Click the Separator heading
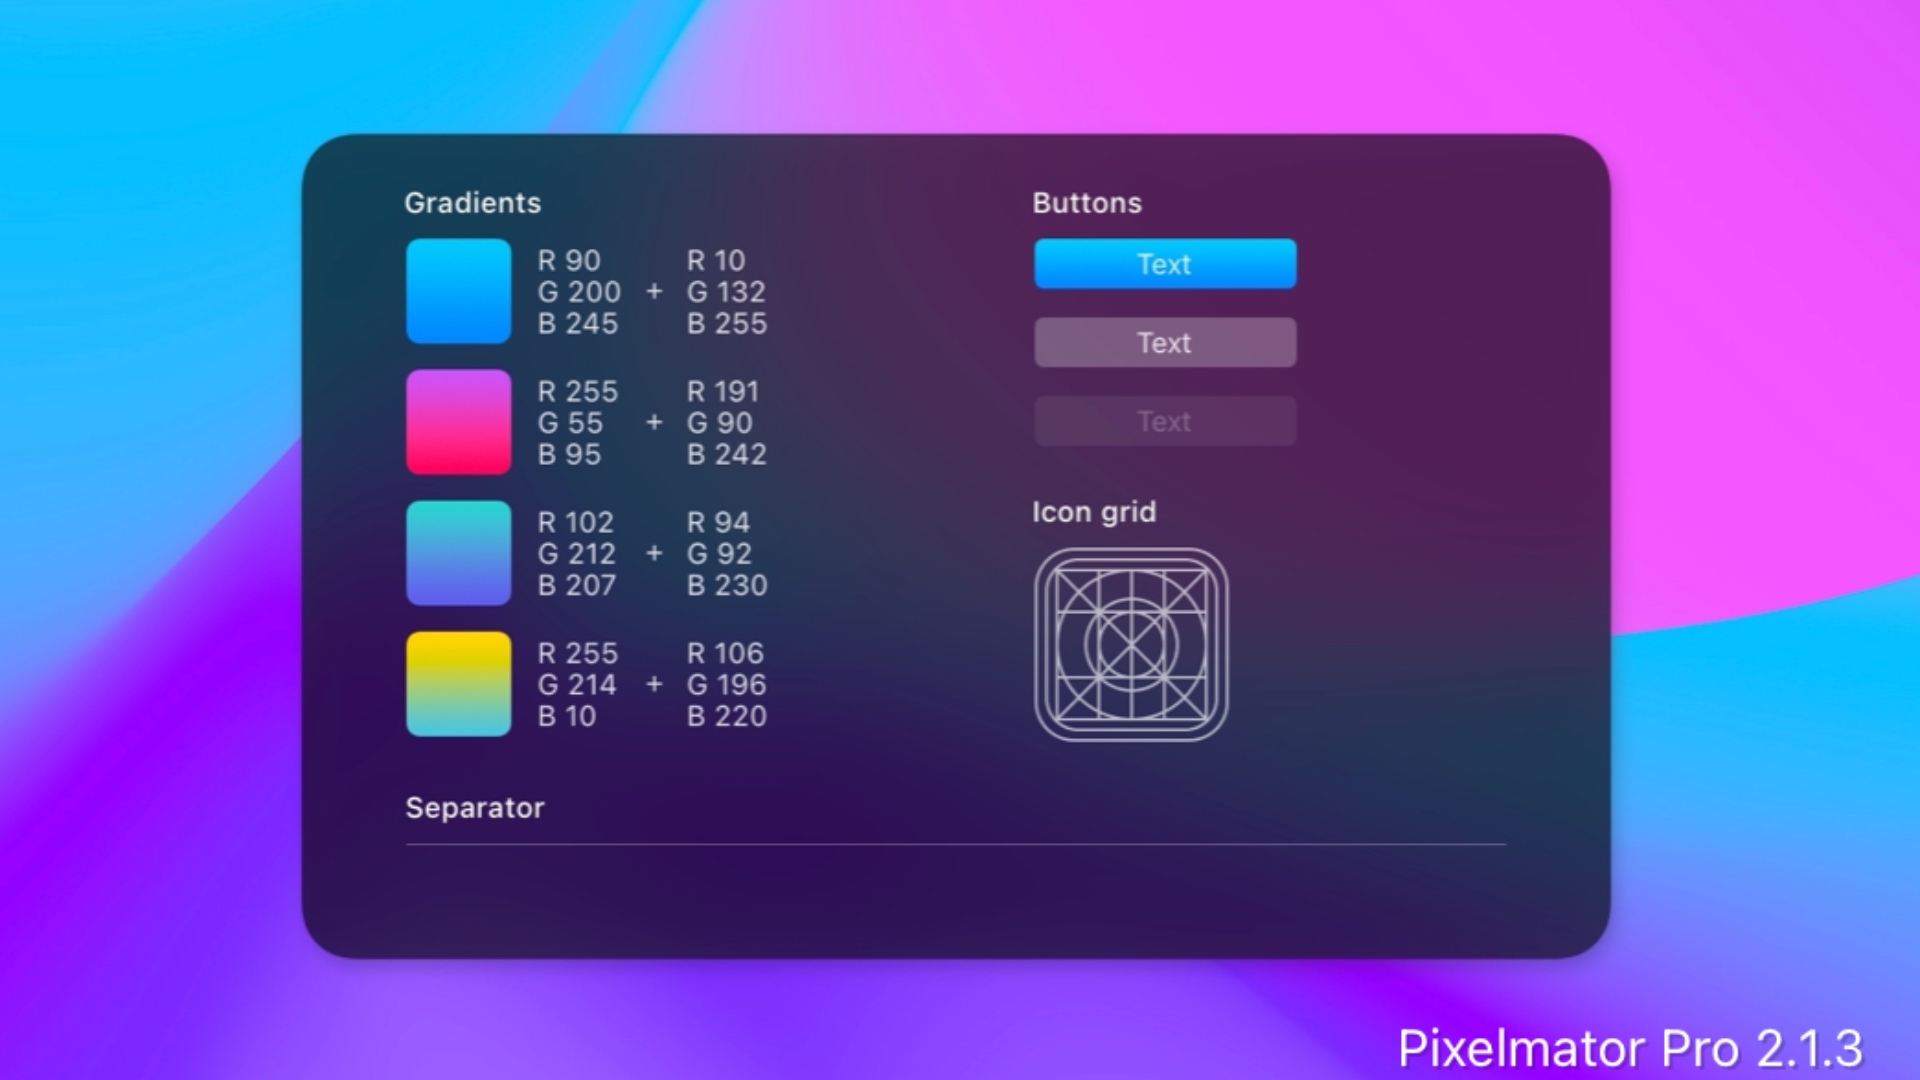Screen dimensions: 1920x1080 [474, 808]
